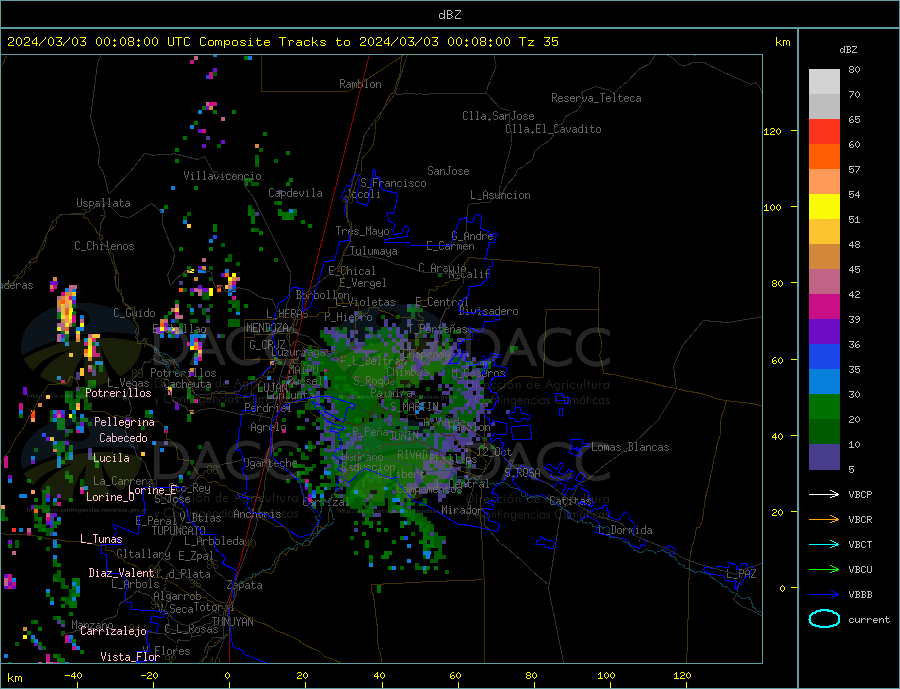Click the cyan 'current' ellipse in legend

point(824,619)
